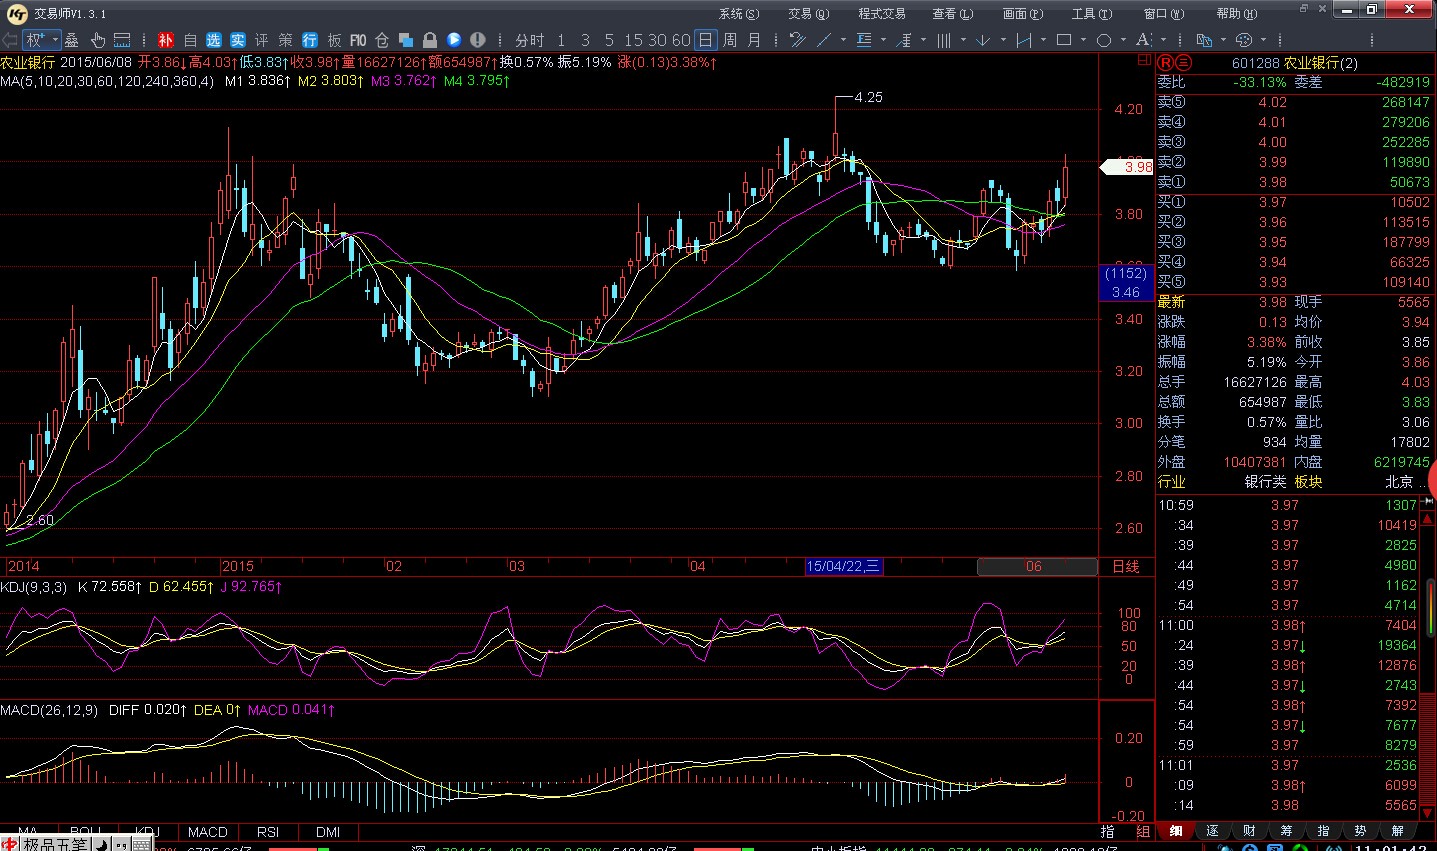Select the ellipse drawing tool

[x=1104, y=40]
